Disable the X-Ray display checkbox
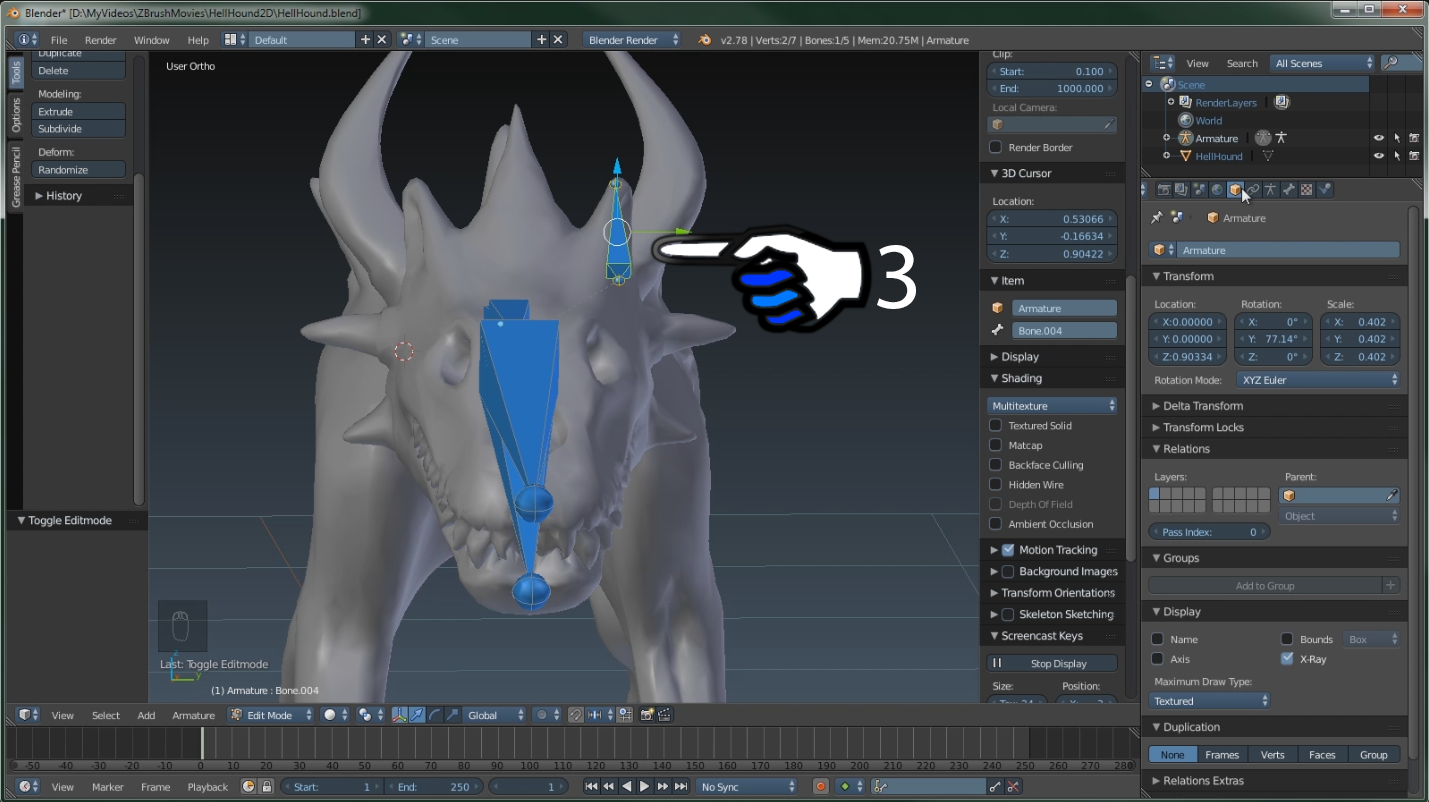The height and width of the screenshot is (802, 1429). [x=1288, y=659]
